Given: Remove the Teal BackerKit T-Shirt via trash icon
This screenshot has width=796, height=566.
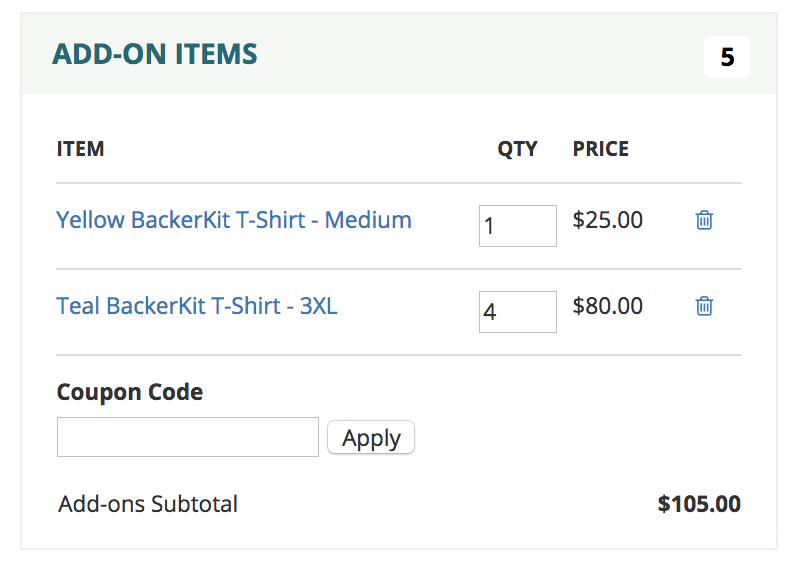Looking at the screenshot, I should 704,306.
